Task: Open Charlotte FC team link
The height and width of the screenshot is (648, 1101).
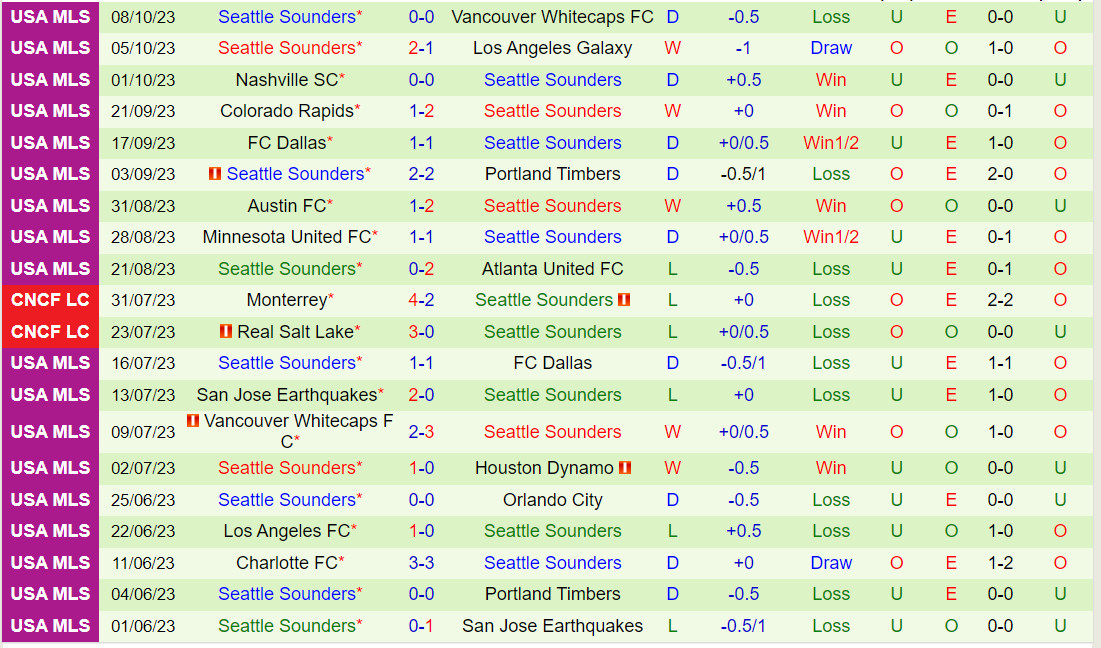Action: pos(287,562)
